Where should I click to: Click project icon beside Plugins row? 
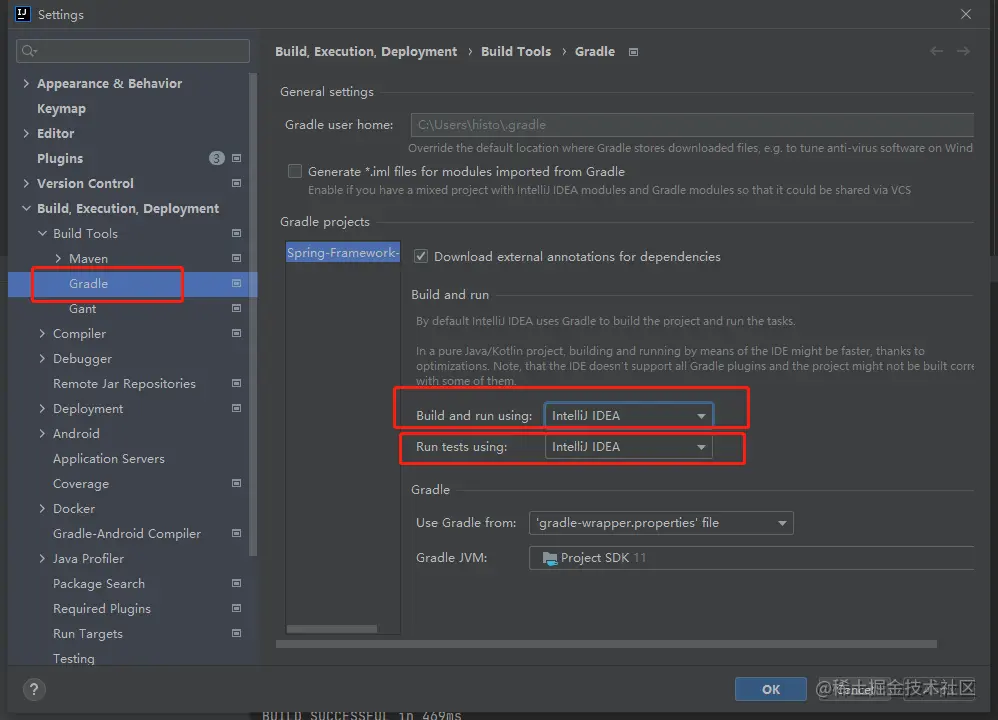(x=236, y=158)
